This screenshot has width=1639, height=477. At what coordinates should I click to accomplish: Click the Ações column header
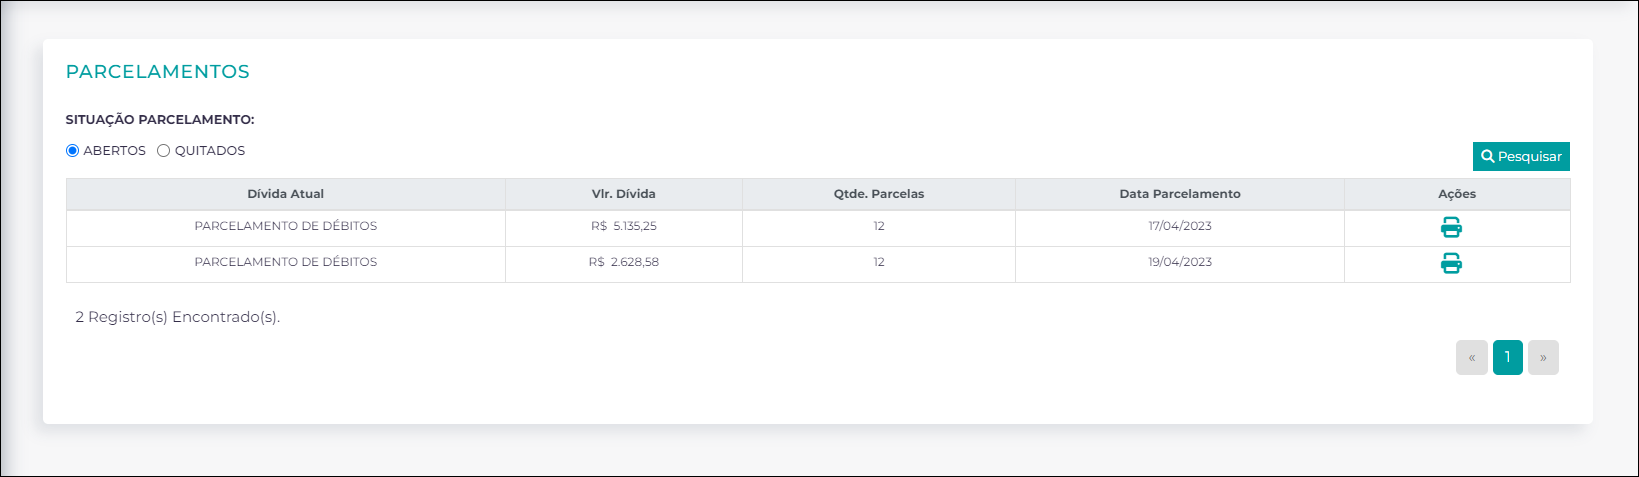(x=1457, y=194)
